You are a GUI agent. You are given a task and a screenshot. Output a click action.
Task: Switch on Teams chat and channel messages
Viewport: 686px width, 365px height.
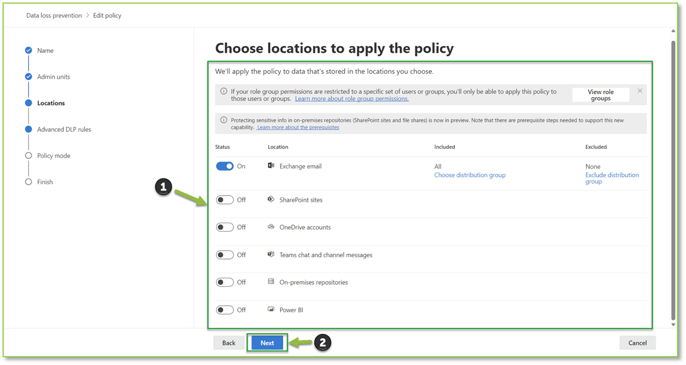tap(225, 255)
